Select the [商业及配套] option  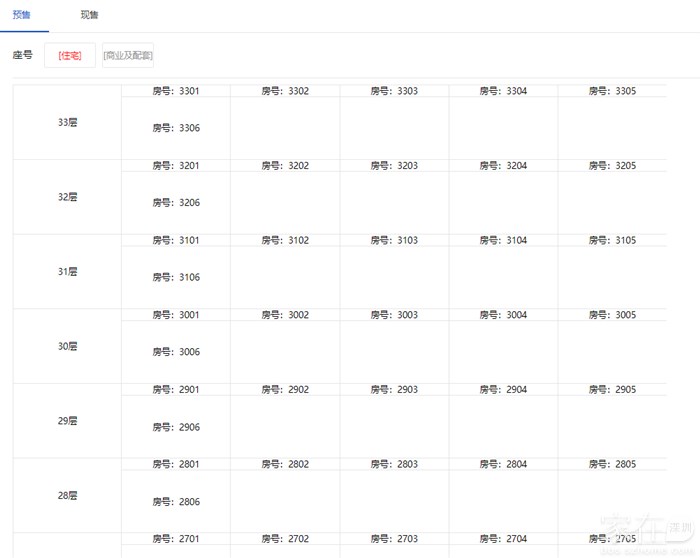pos(128,55)
